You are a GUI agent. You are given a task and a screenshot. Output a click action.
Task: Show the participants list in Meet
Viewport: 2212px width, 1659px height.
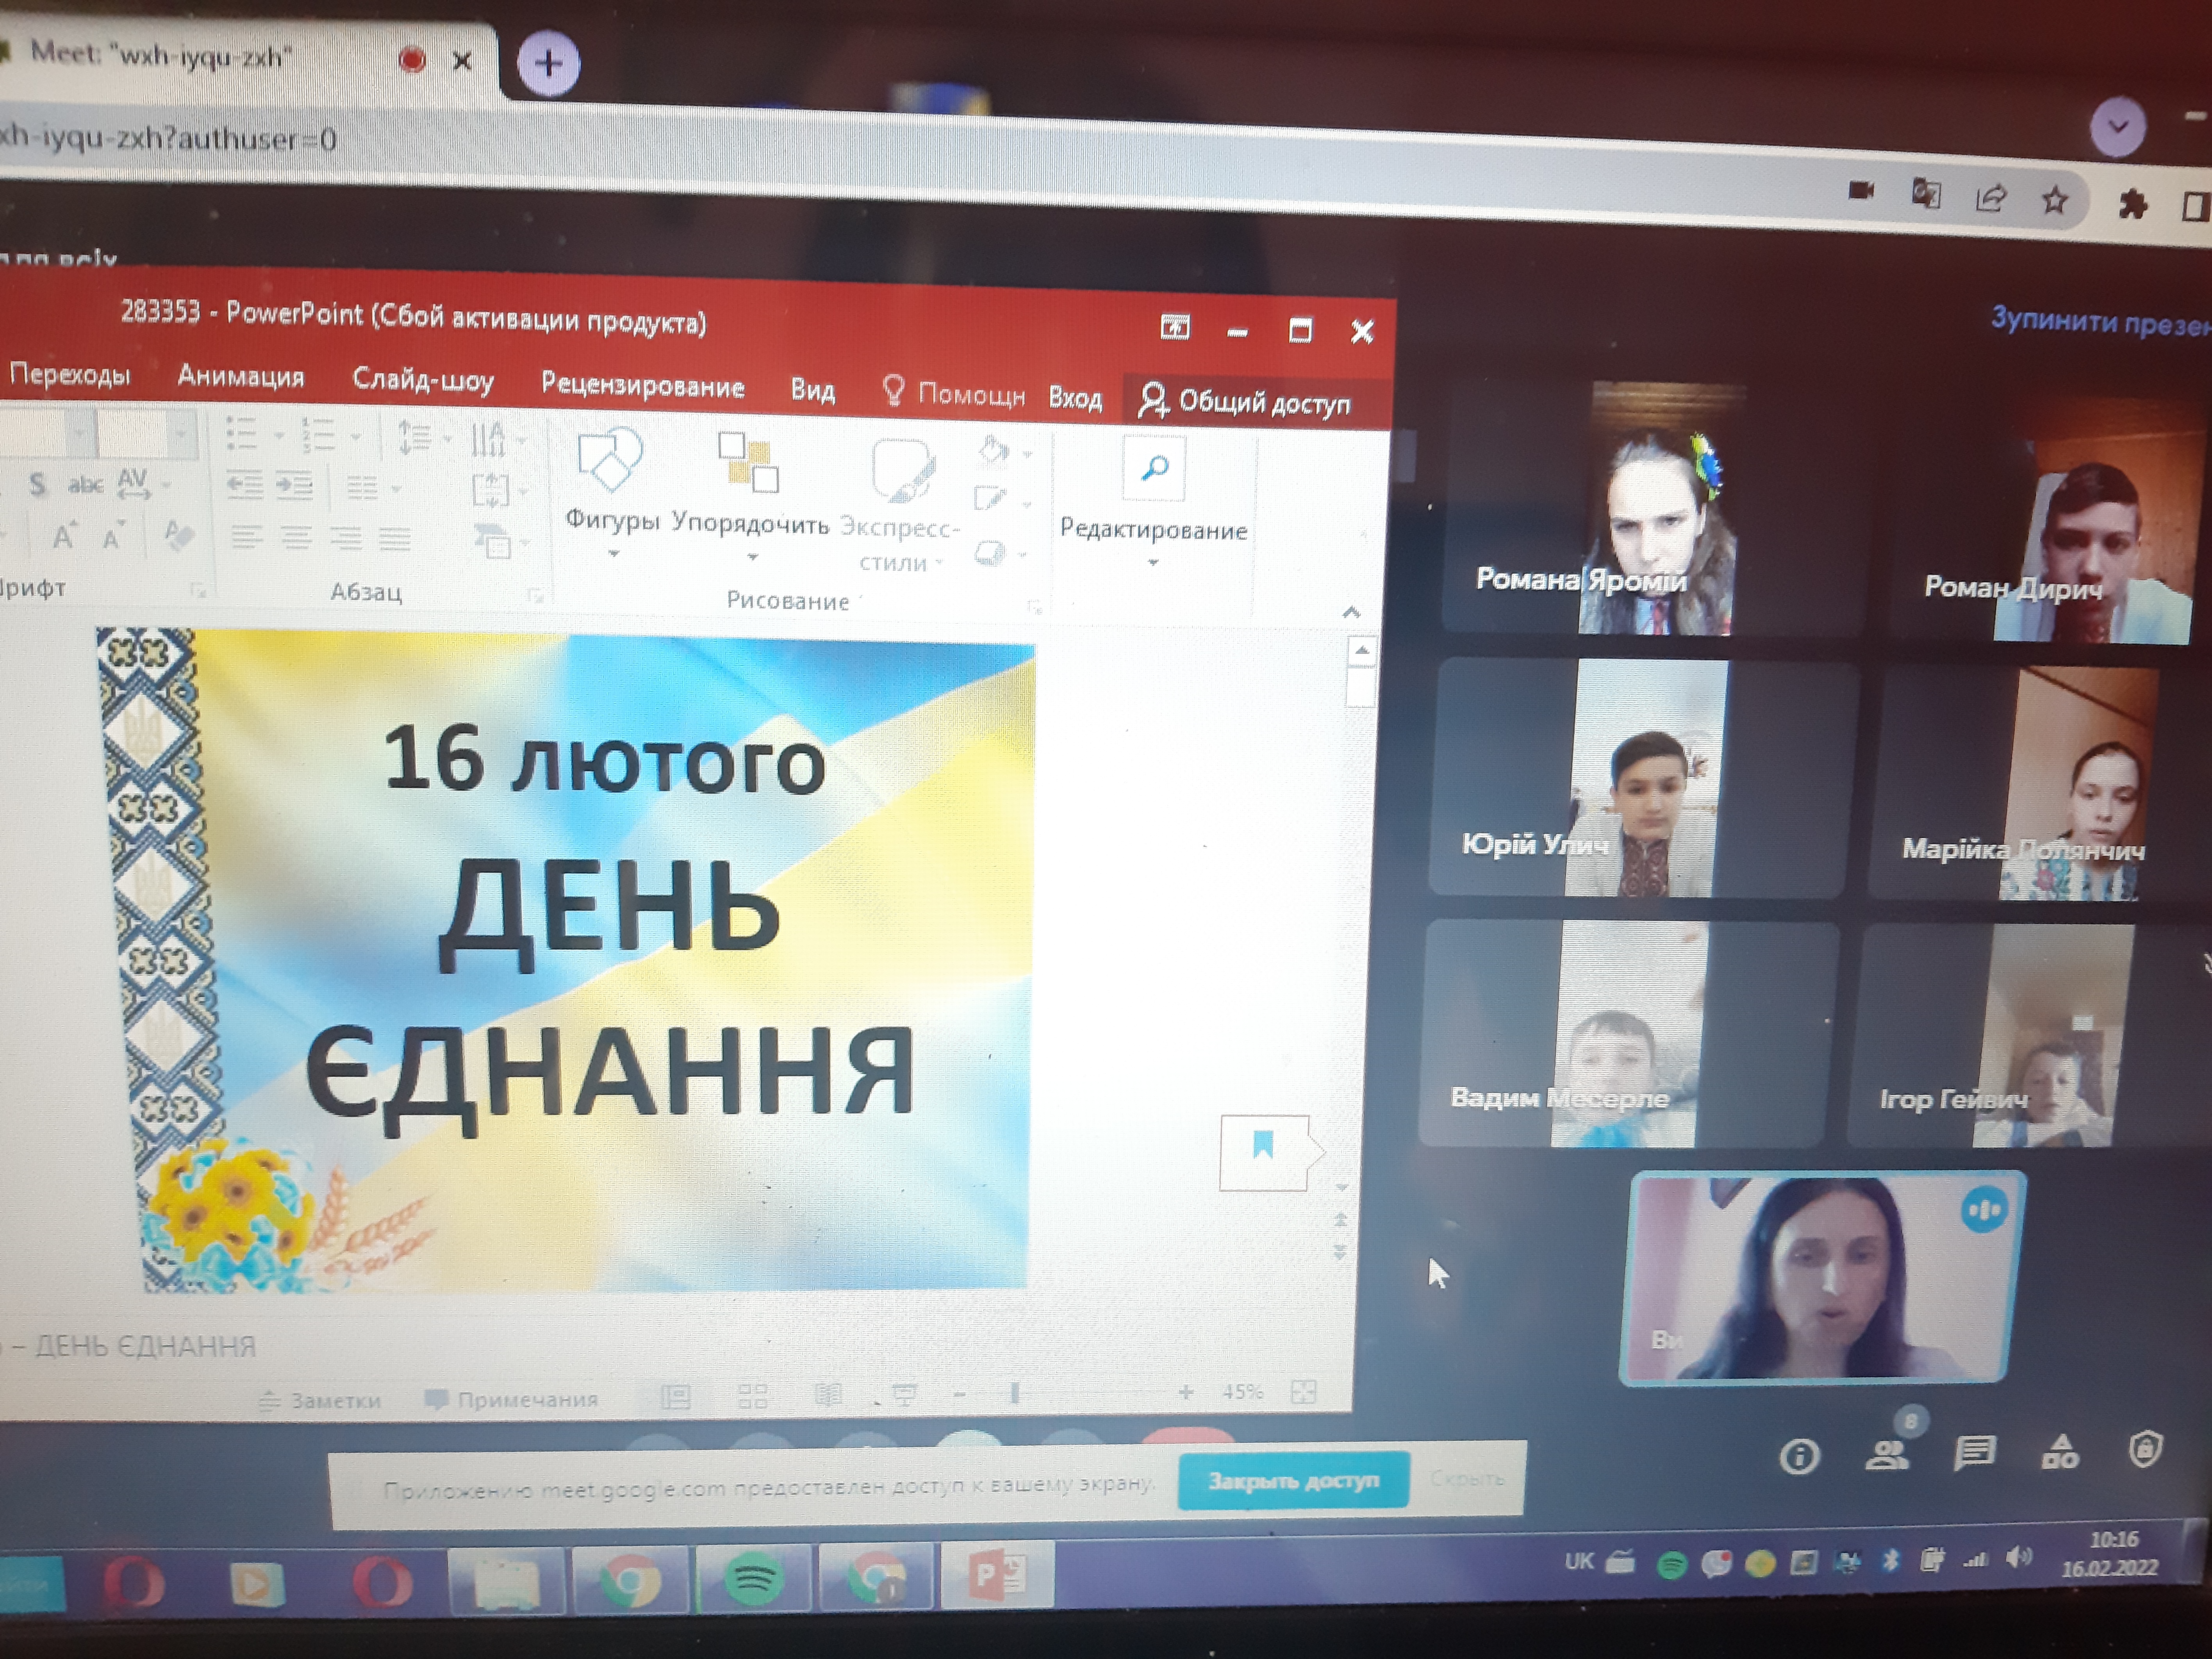[1887, 1455]
